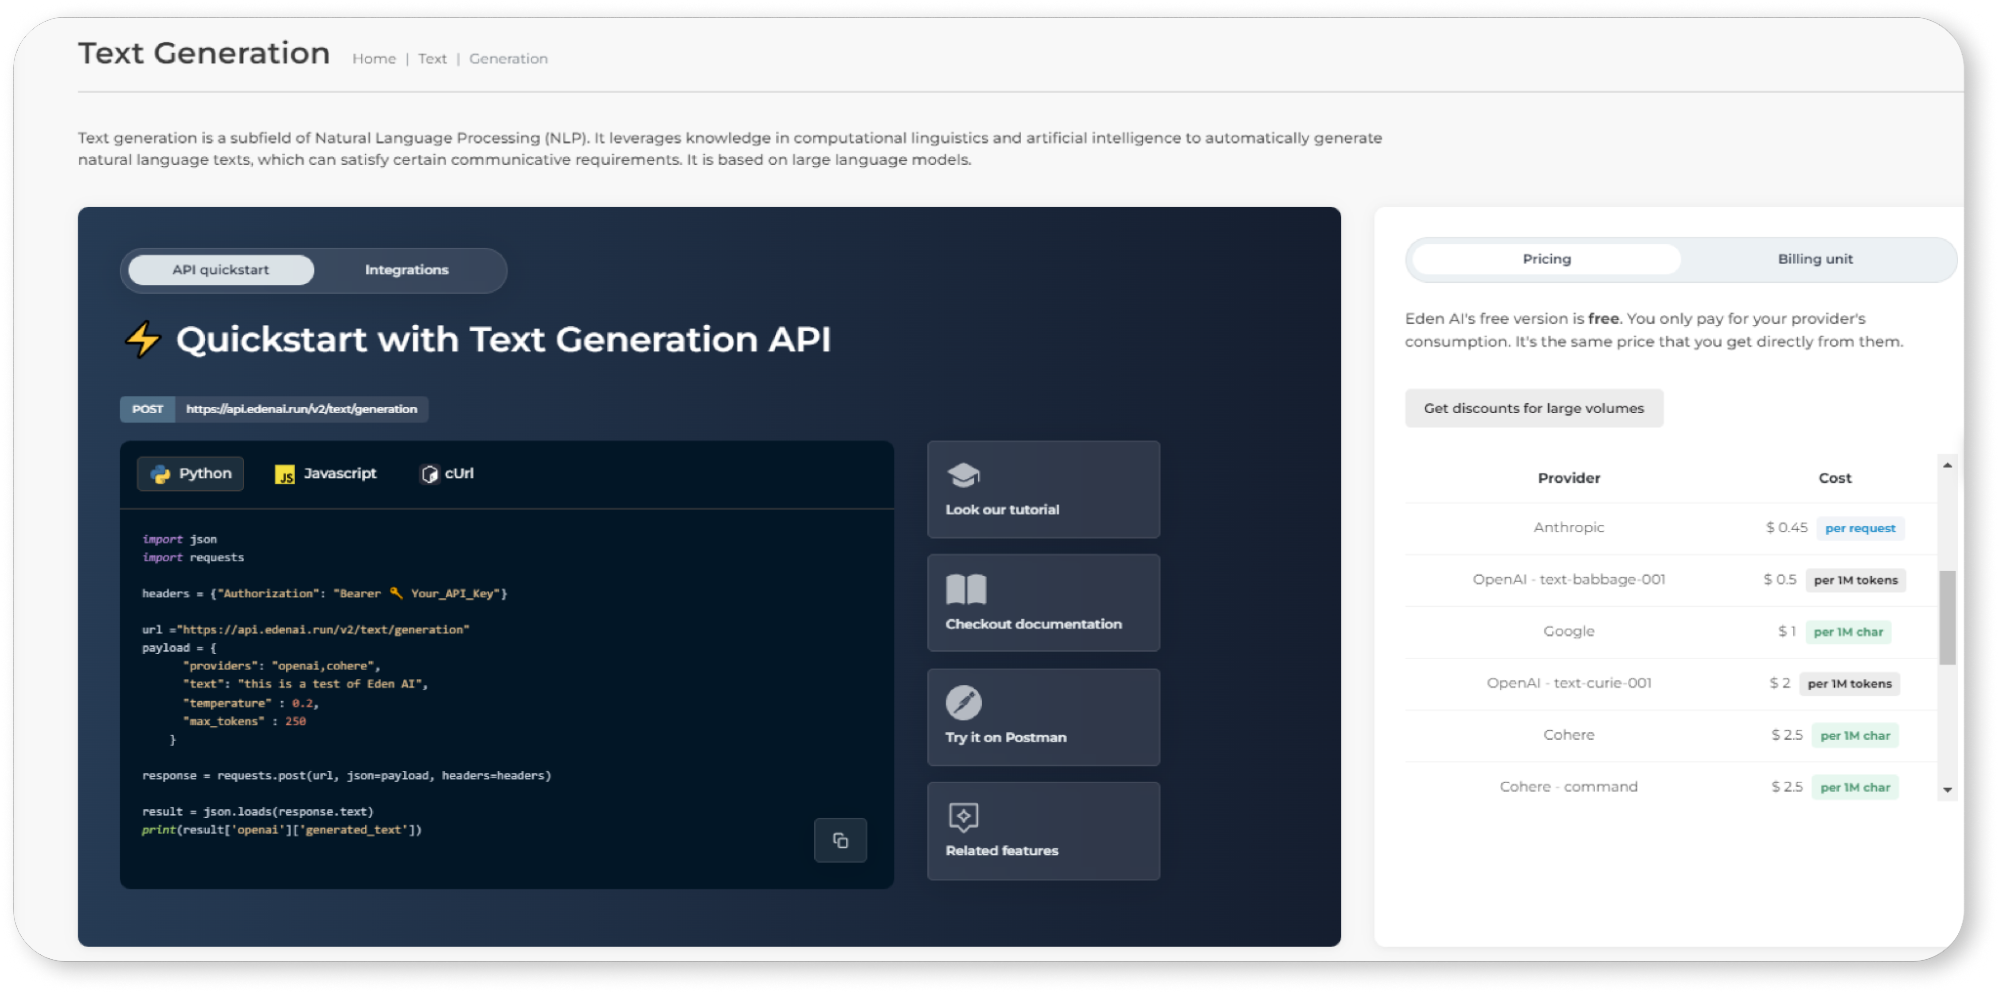Viewport: 1999px width, 993px height.
Task: Click Get discounts for large volumes
Action: (1533, 408)
